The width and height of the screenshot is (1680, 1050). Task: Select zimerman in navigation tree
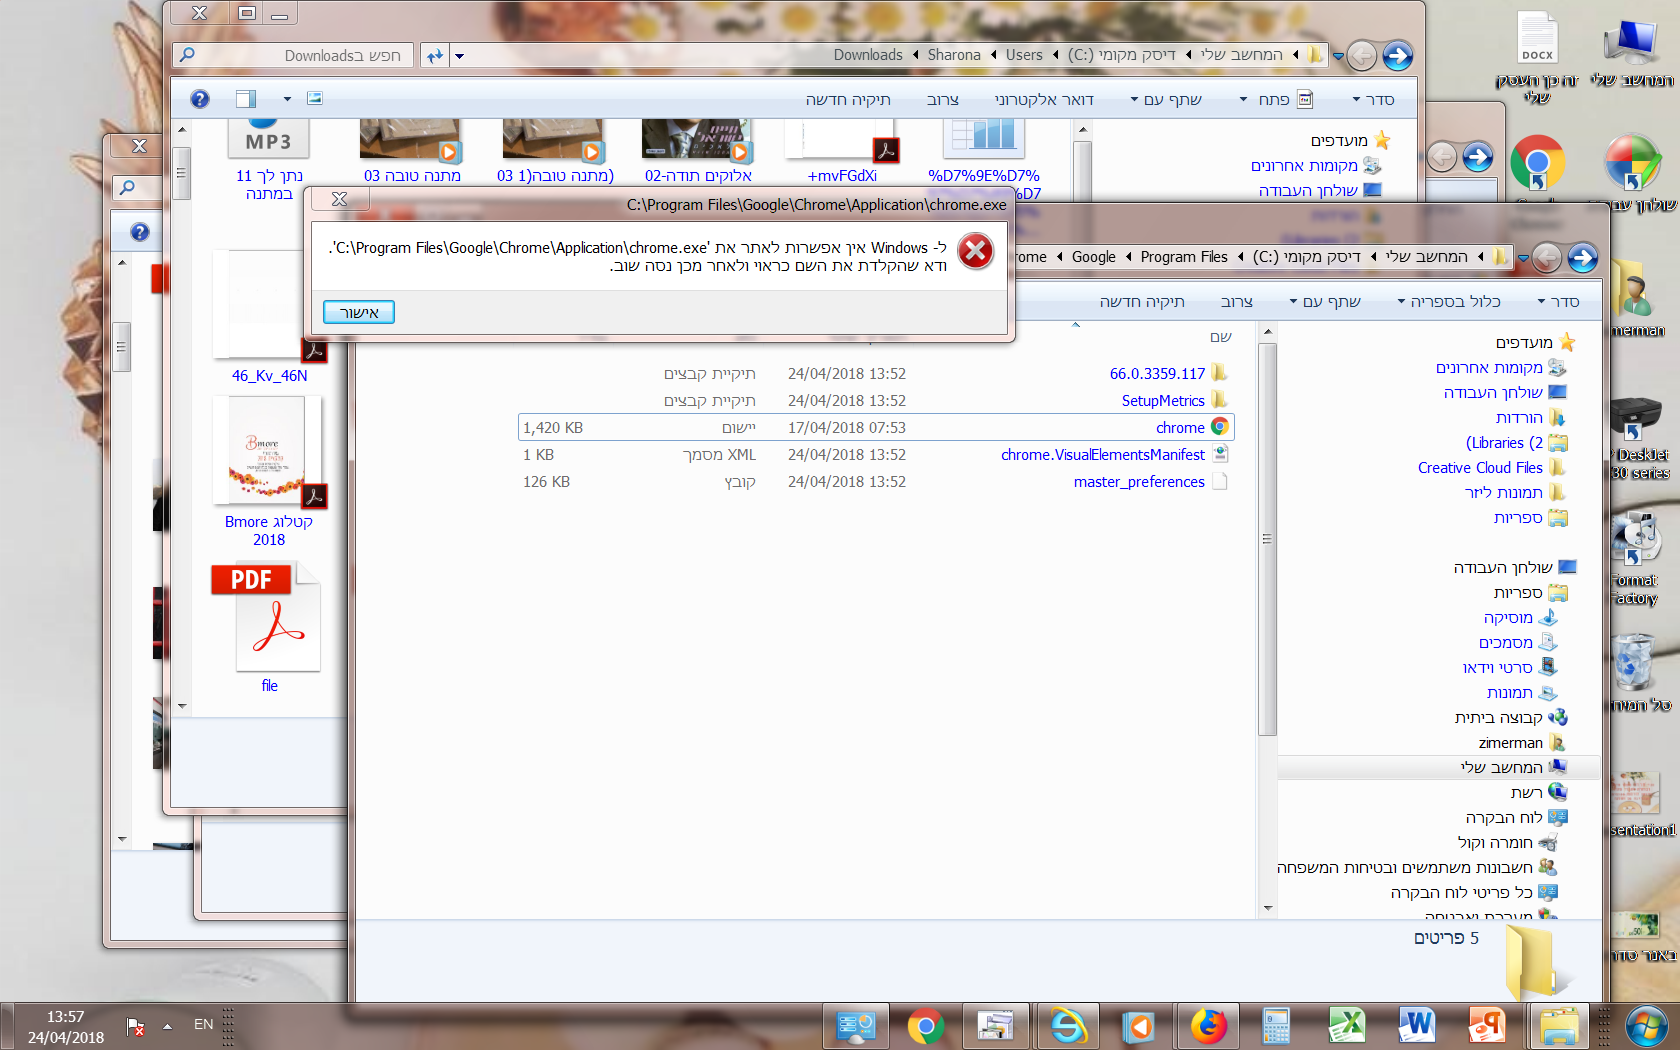[x=1521, y=742]
